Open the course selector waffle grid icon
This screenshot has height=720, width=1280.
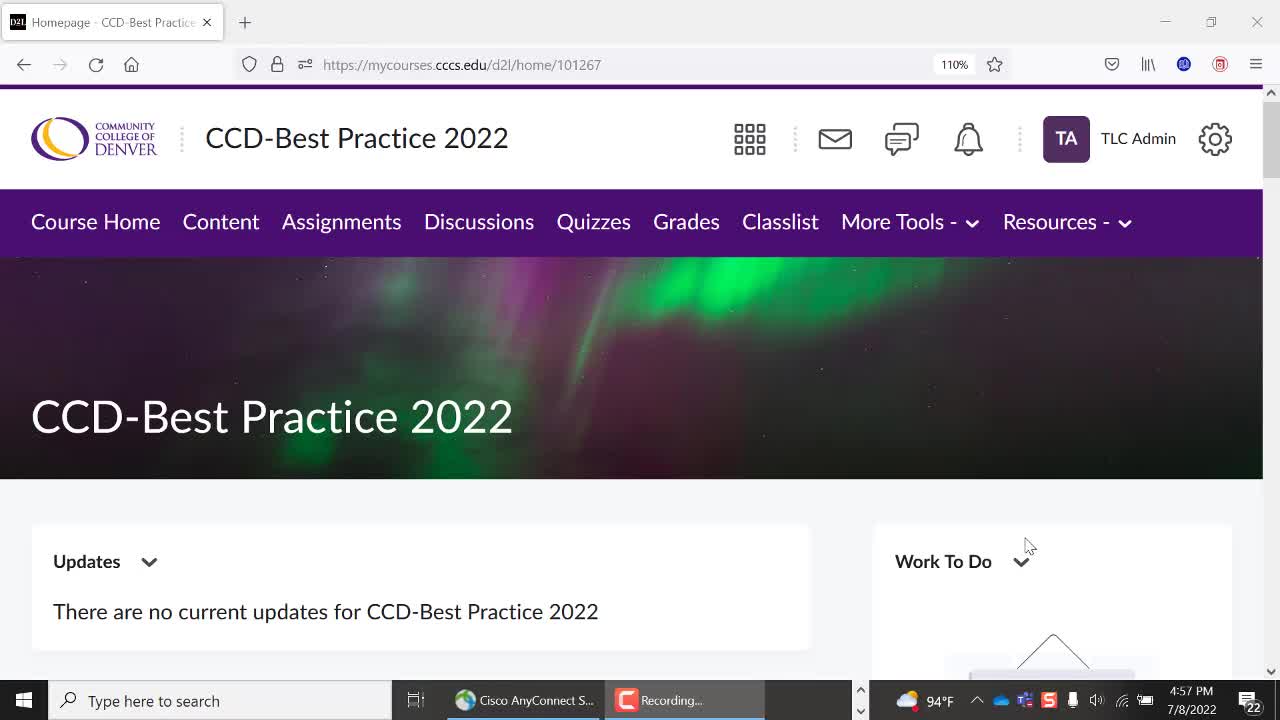(750, 139)
